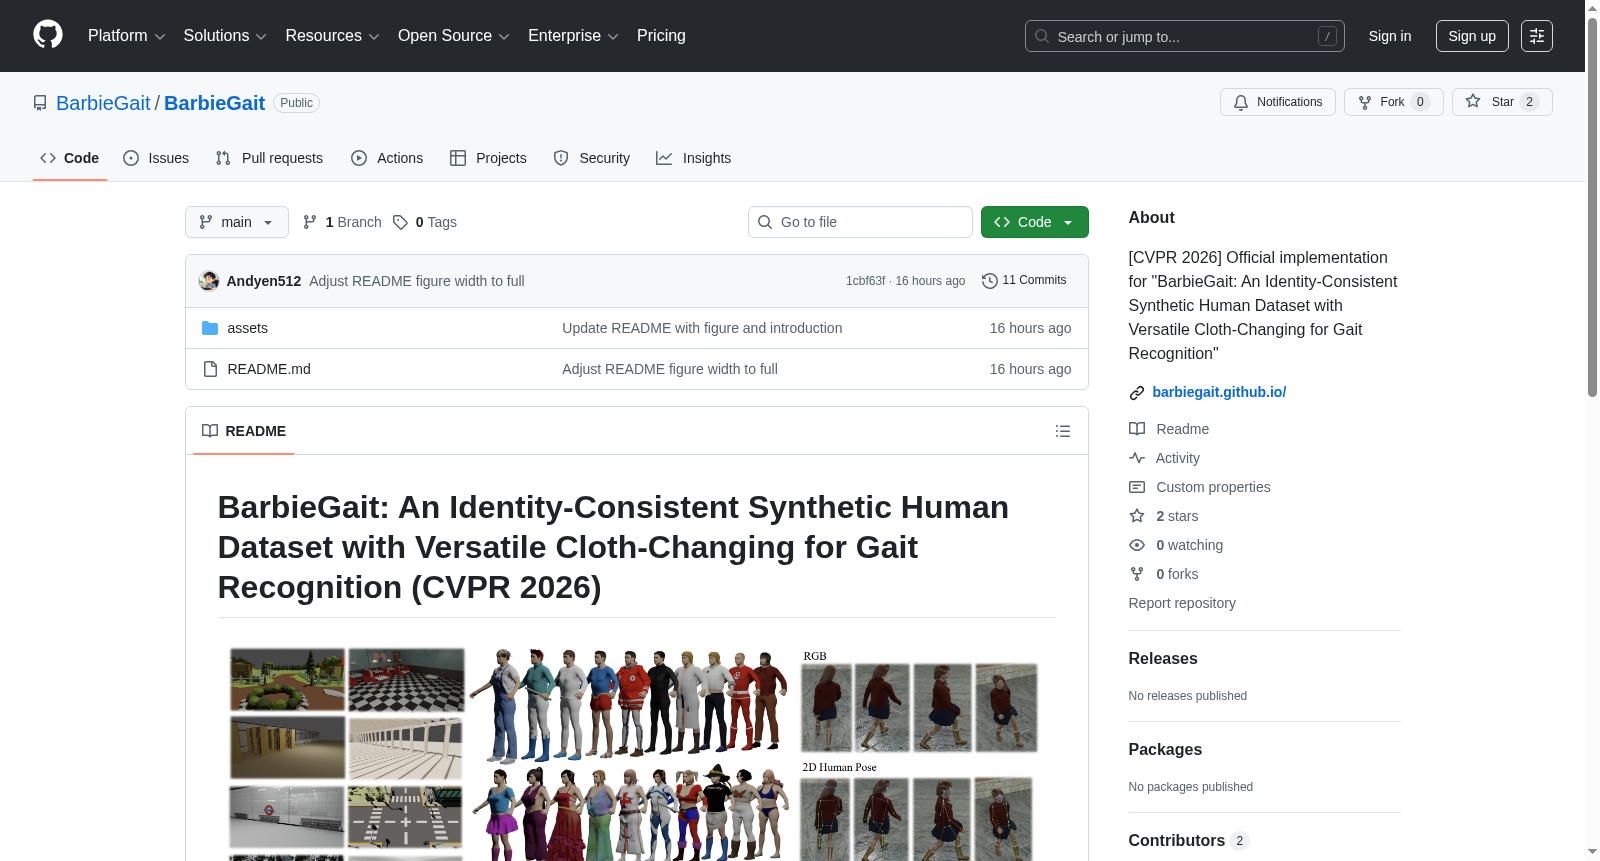
Task: Open the main branch selector dropdown
Action: pyautogui.click(x=237, y=222)
